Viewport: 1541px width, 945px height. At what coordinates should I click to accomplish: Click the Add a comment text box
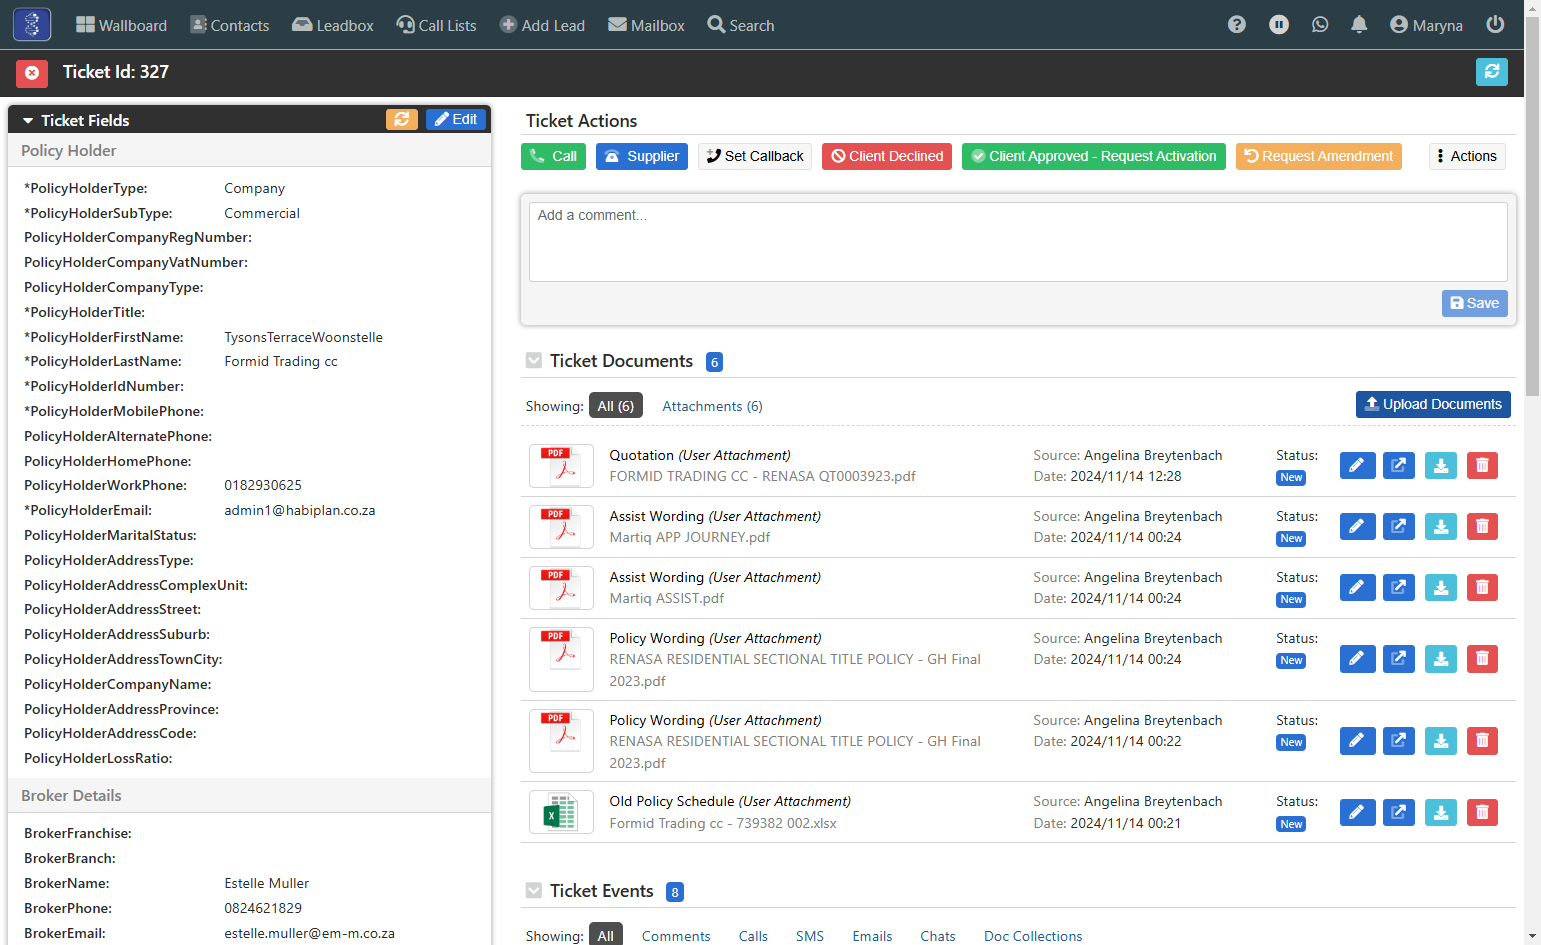tap(1018, 242)
